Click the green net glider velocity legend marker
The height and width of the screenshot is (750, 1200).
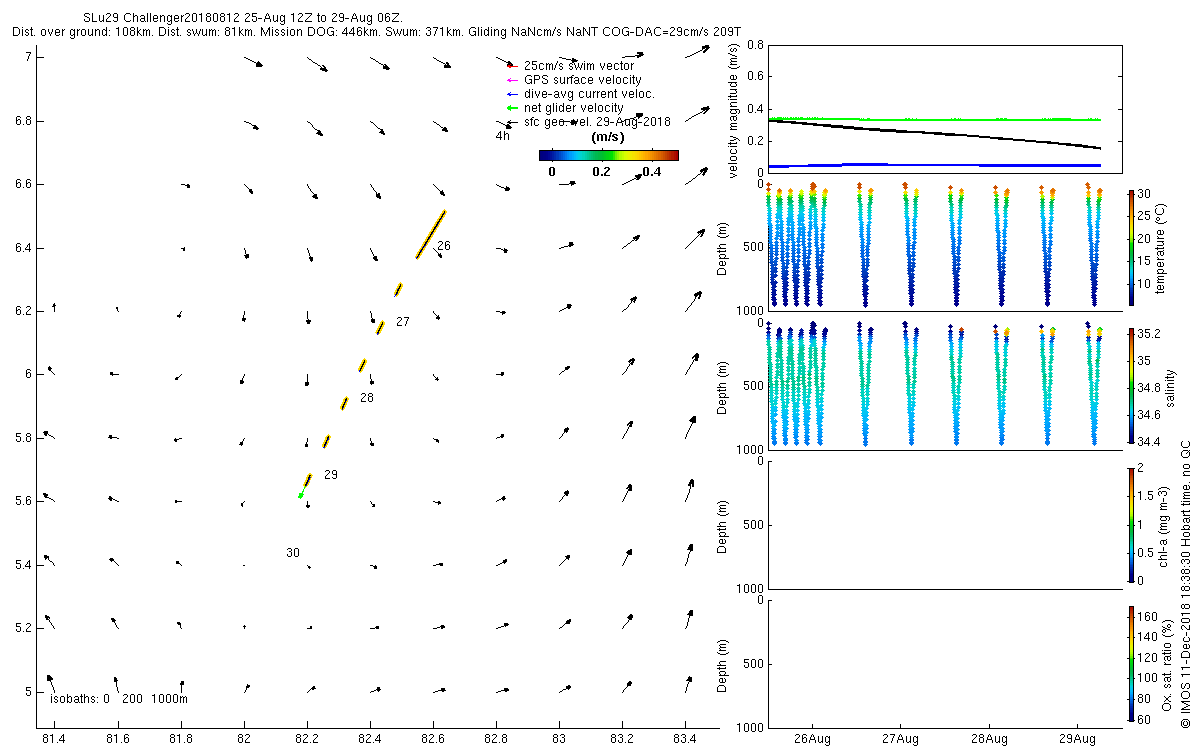pyautogui.click(x=511, y=108)
